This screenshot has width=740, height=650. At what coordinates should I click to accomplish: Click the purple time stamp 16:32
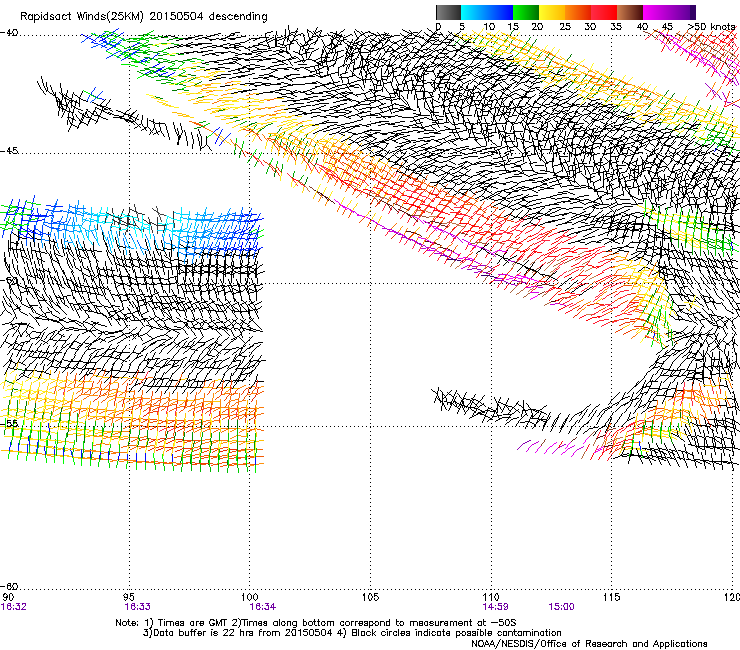[14, 607]
